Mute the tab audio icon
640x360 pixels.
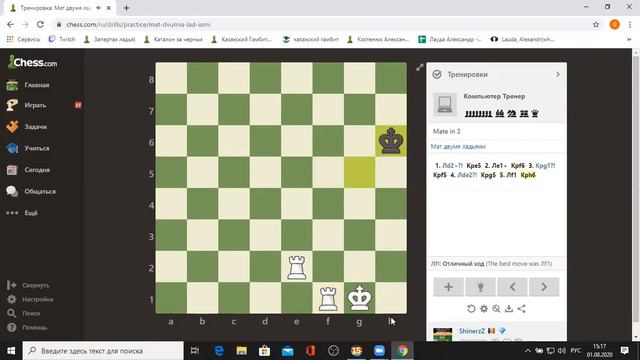pos(98,8)
